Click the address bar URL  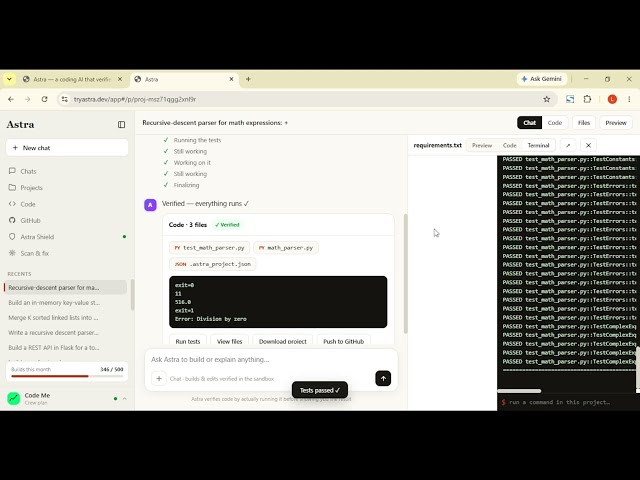[x=135, y=99]
